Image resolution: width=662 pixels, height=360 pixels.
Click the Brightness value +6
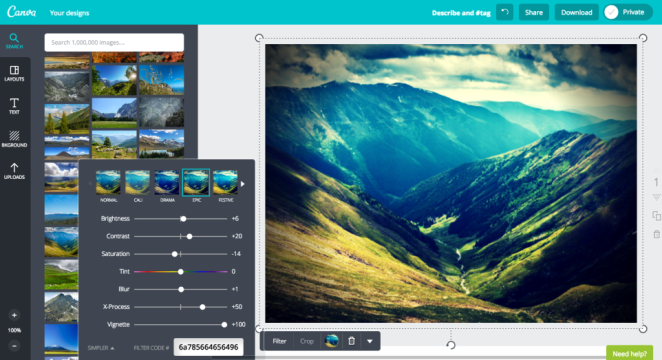(x=235, y=219)
